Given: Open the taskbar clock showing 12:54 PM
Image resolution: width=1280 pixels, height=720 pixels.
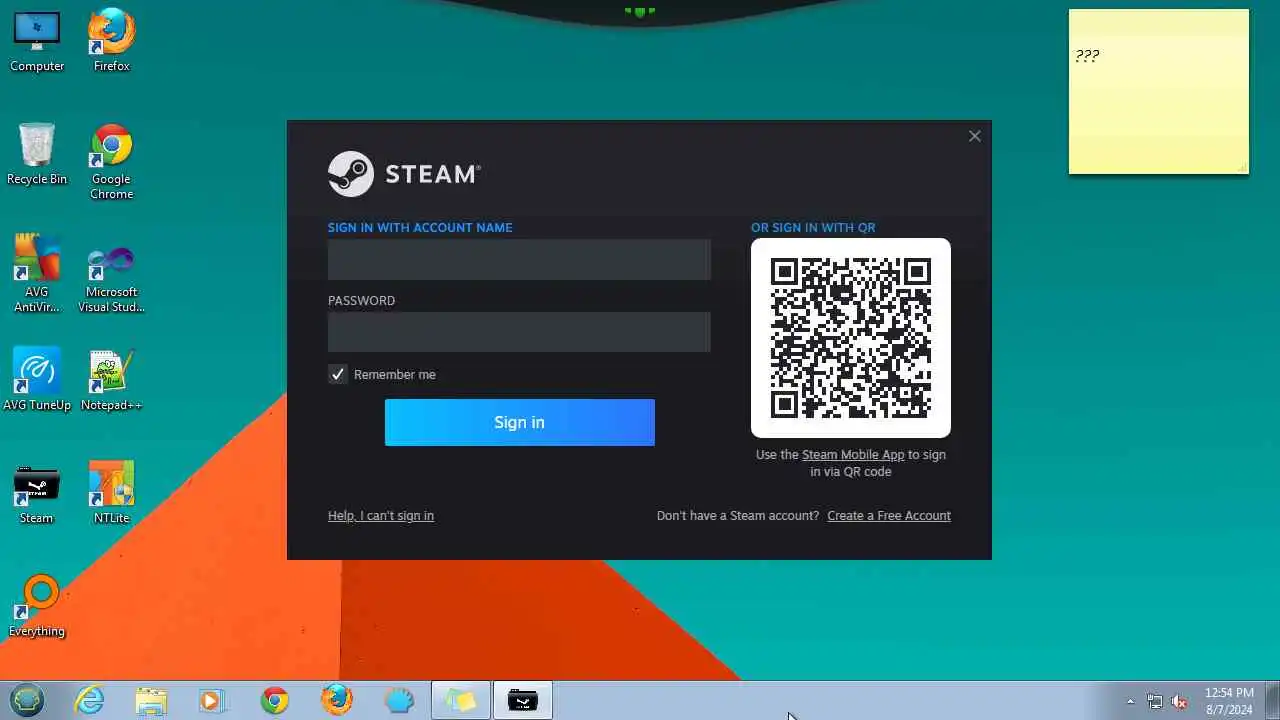Looking at the screenshot, I should coord(1229,701).
